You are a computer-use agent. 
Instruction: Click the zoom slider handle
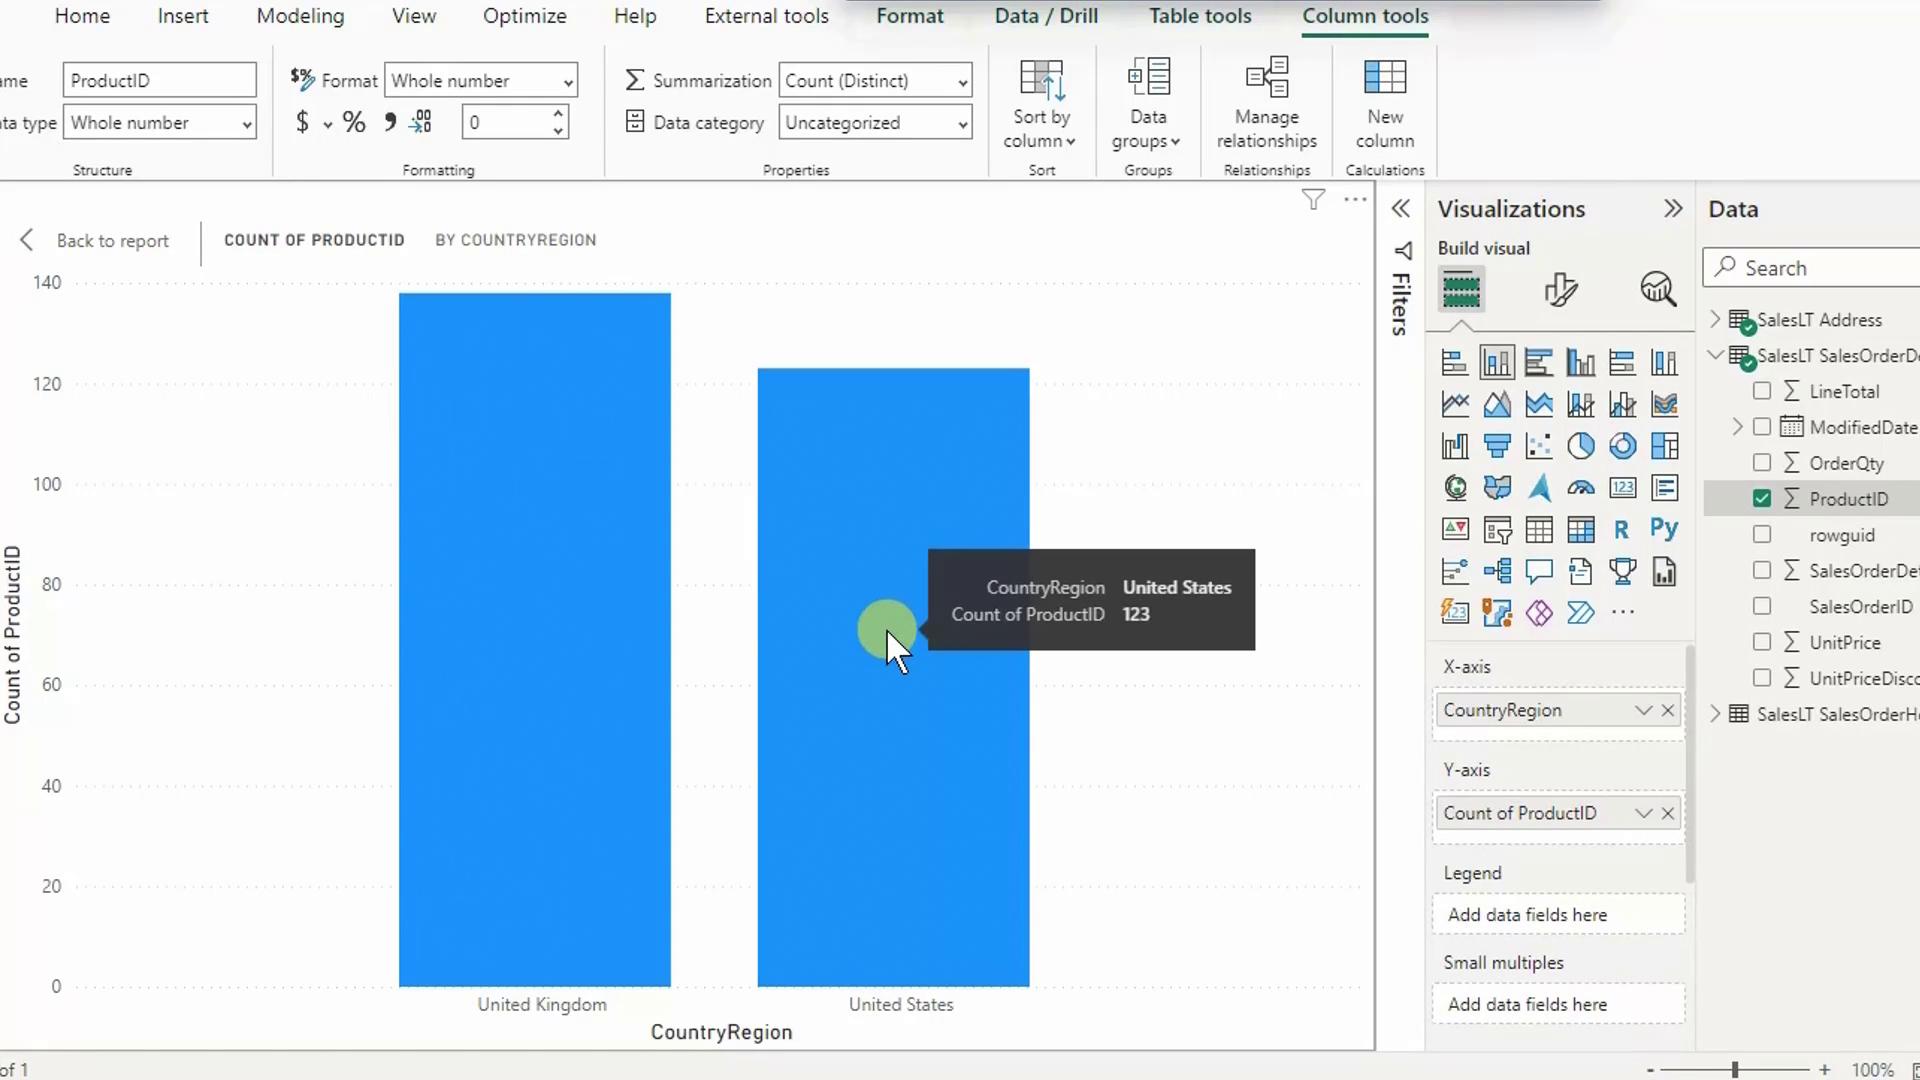[1735, 1069]
